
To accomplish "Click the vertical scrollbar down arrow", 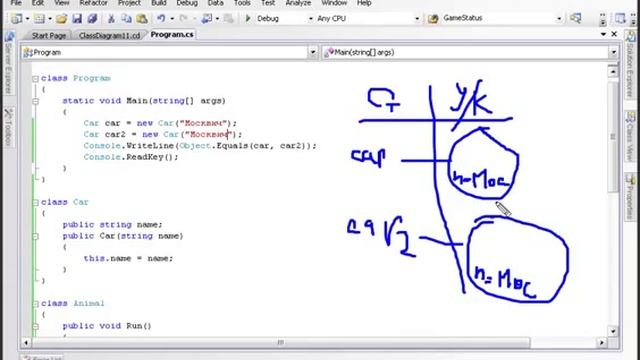I will pyautogui.click(x=613, y=331).
